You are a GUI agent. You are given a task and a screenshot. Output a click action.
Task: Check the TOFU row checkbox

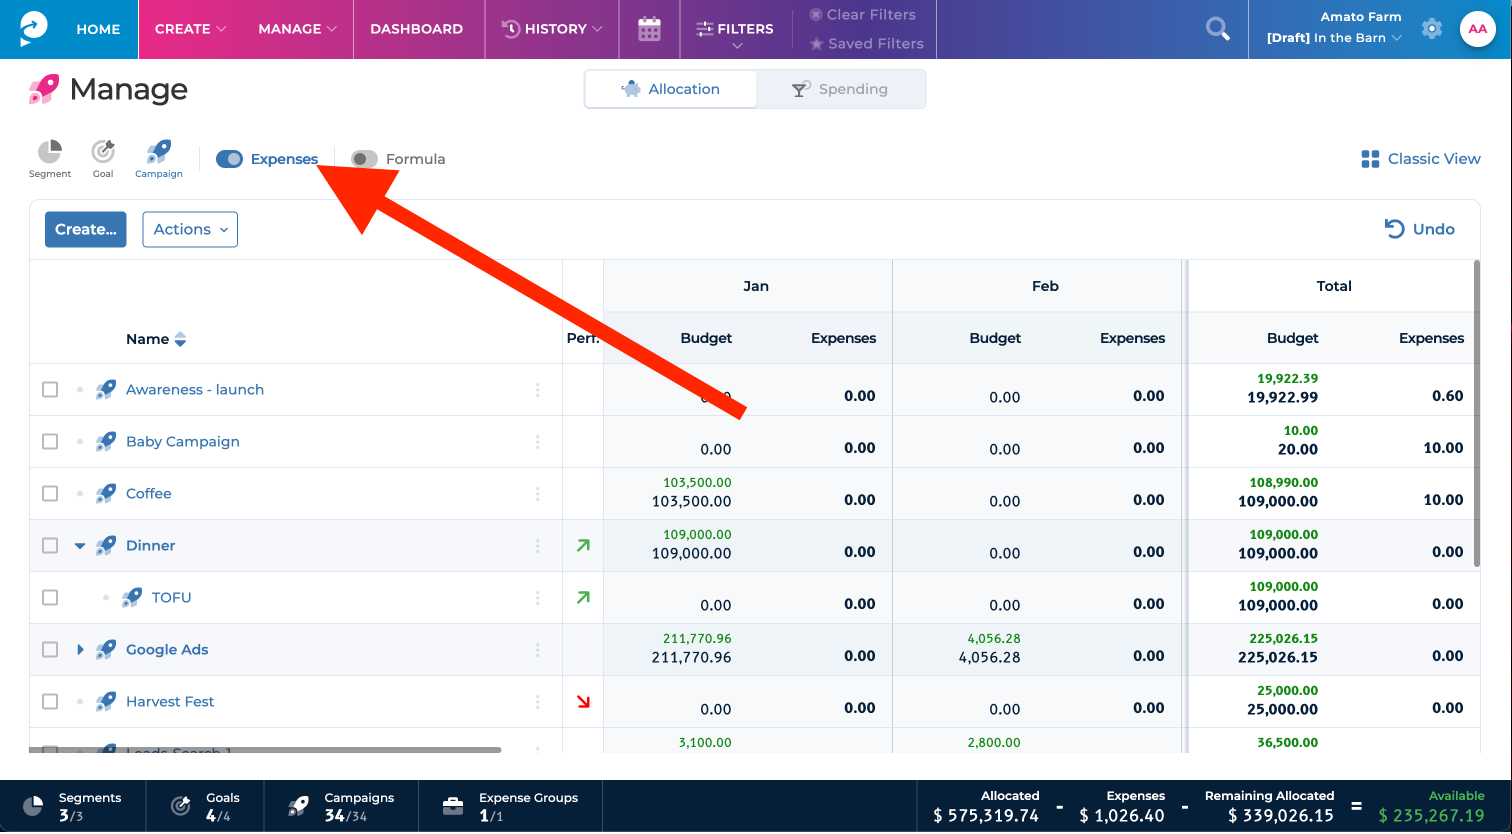click(50, 598)
